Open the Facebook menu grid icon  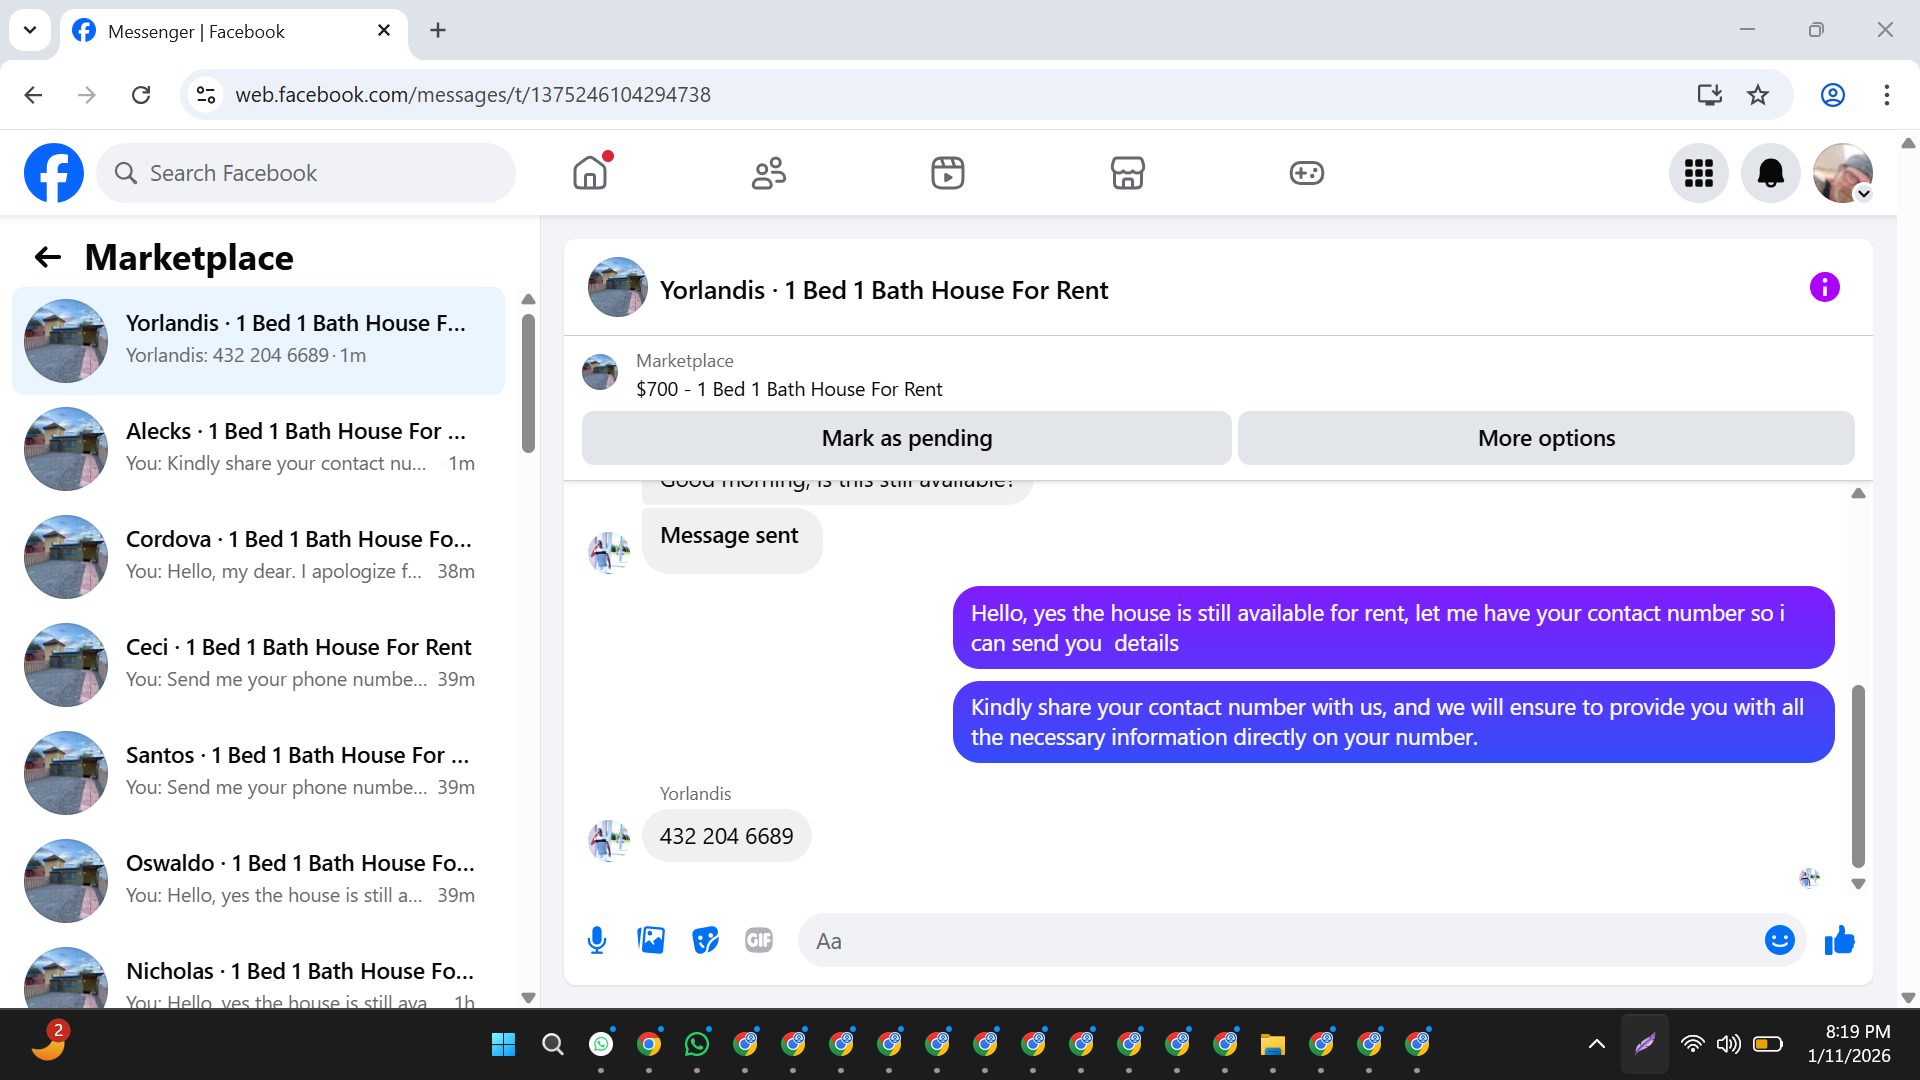point(1699,173)
